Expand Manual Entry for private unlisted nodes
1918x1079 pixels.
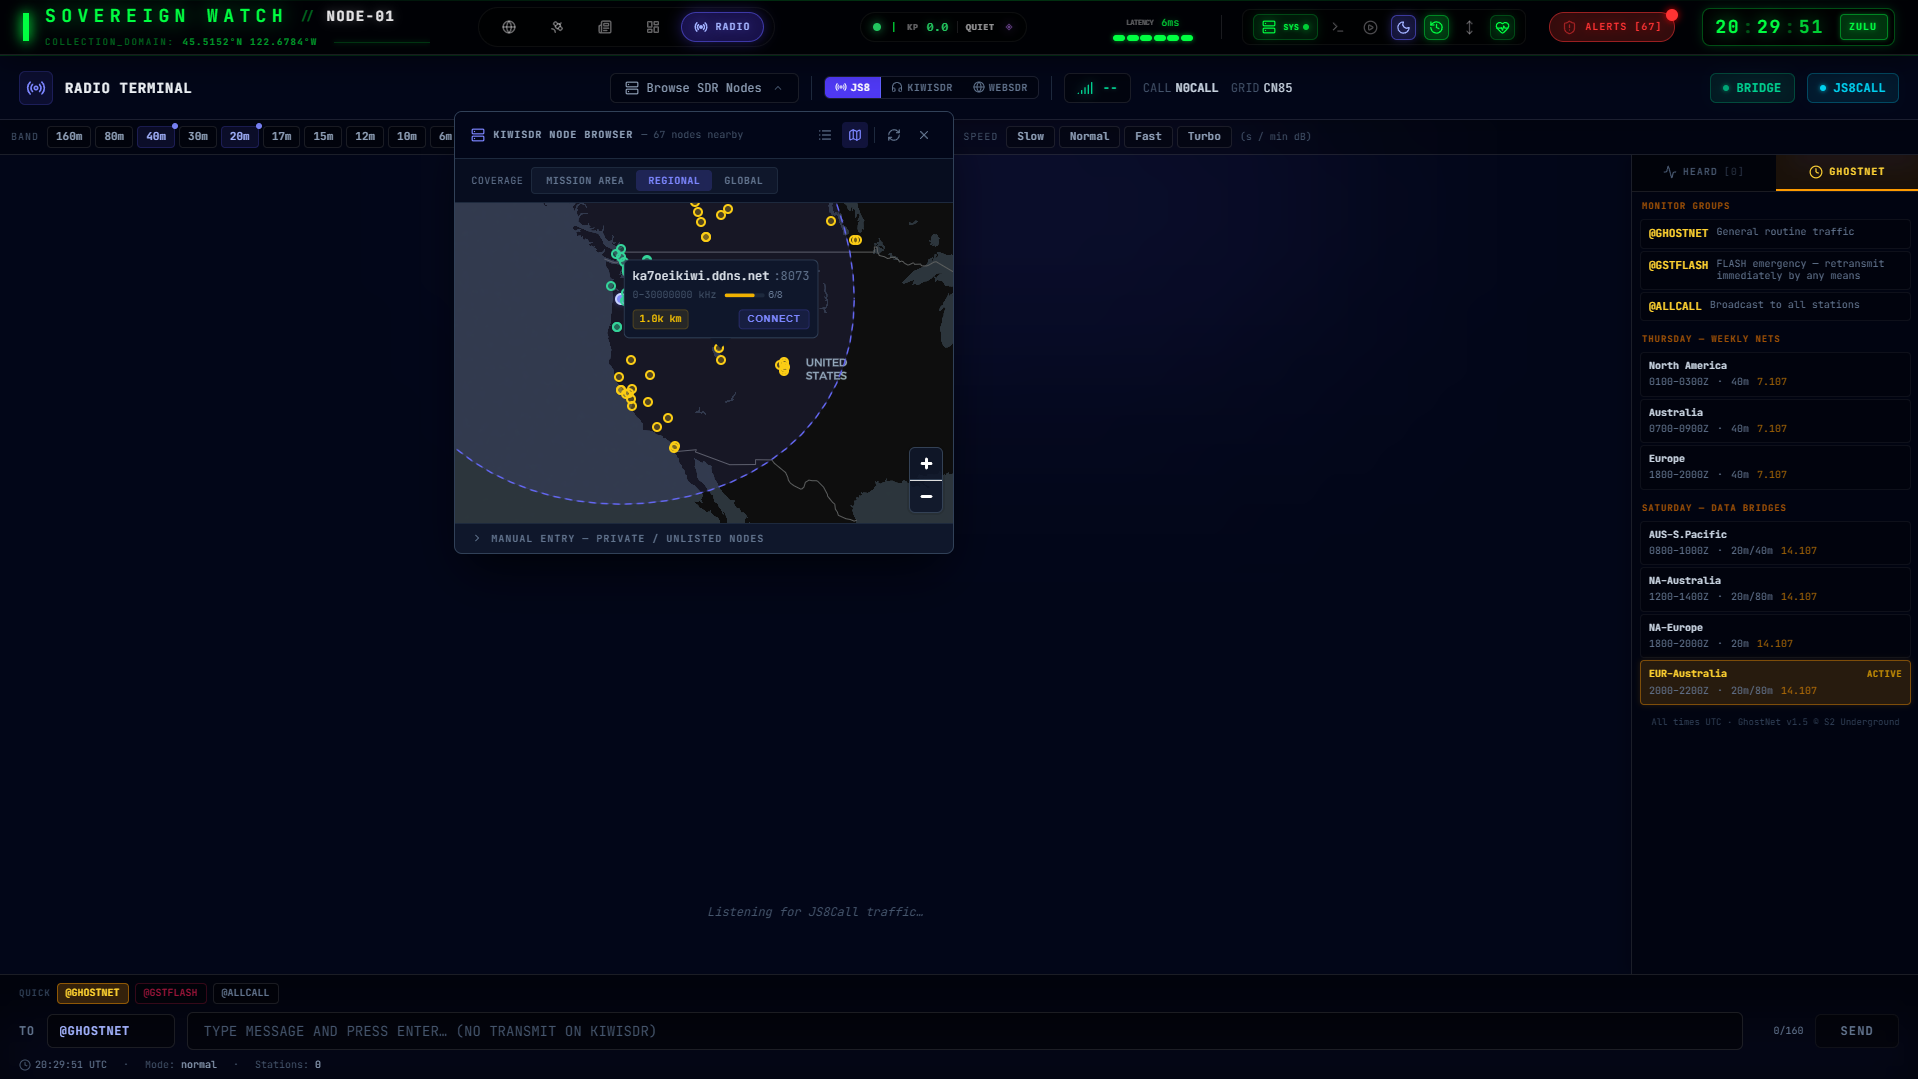626,538
